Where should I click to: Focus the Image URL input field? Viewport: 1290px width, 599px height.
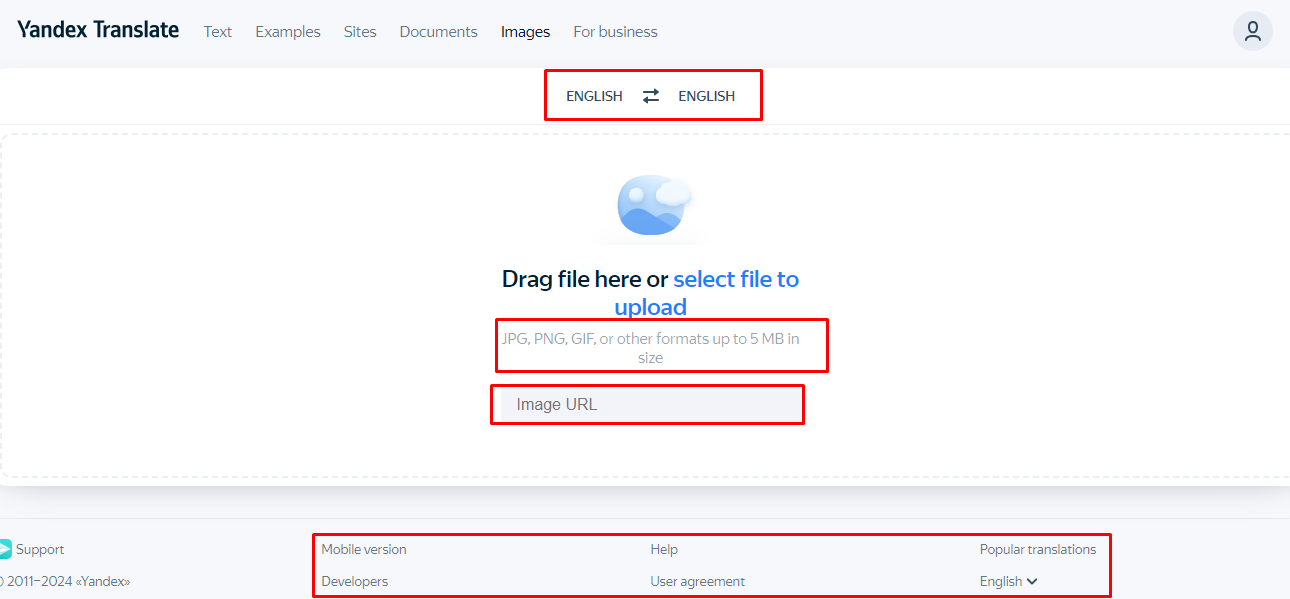pyautogui.click(x=650, y=405)
